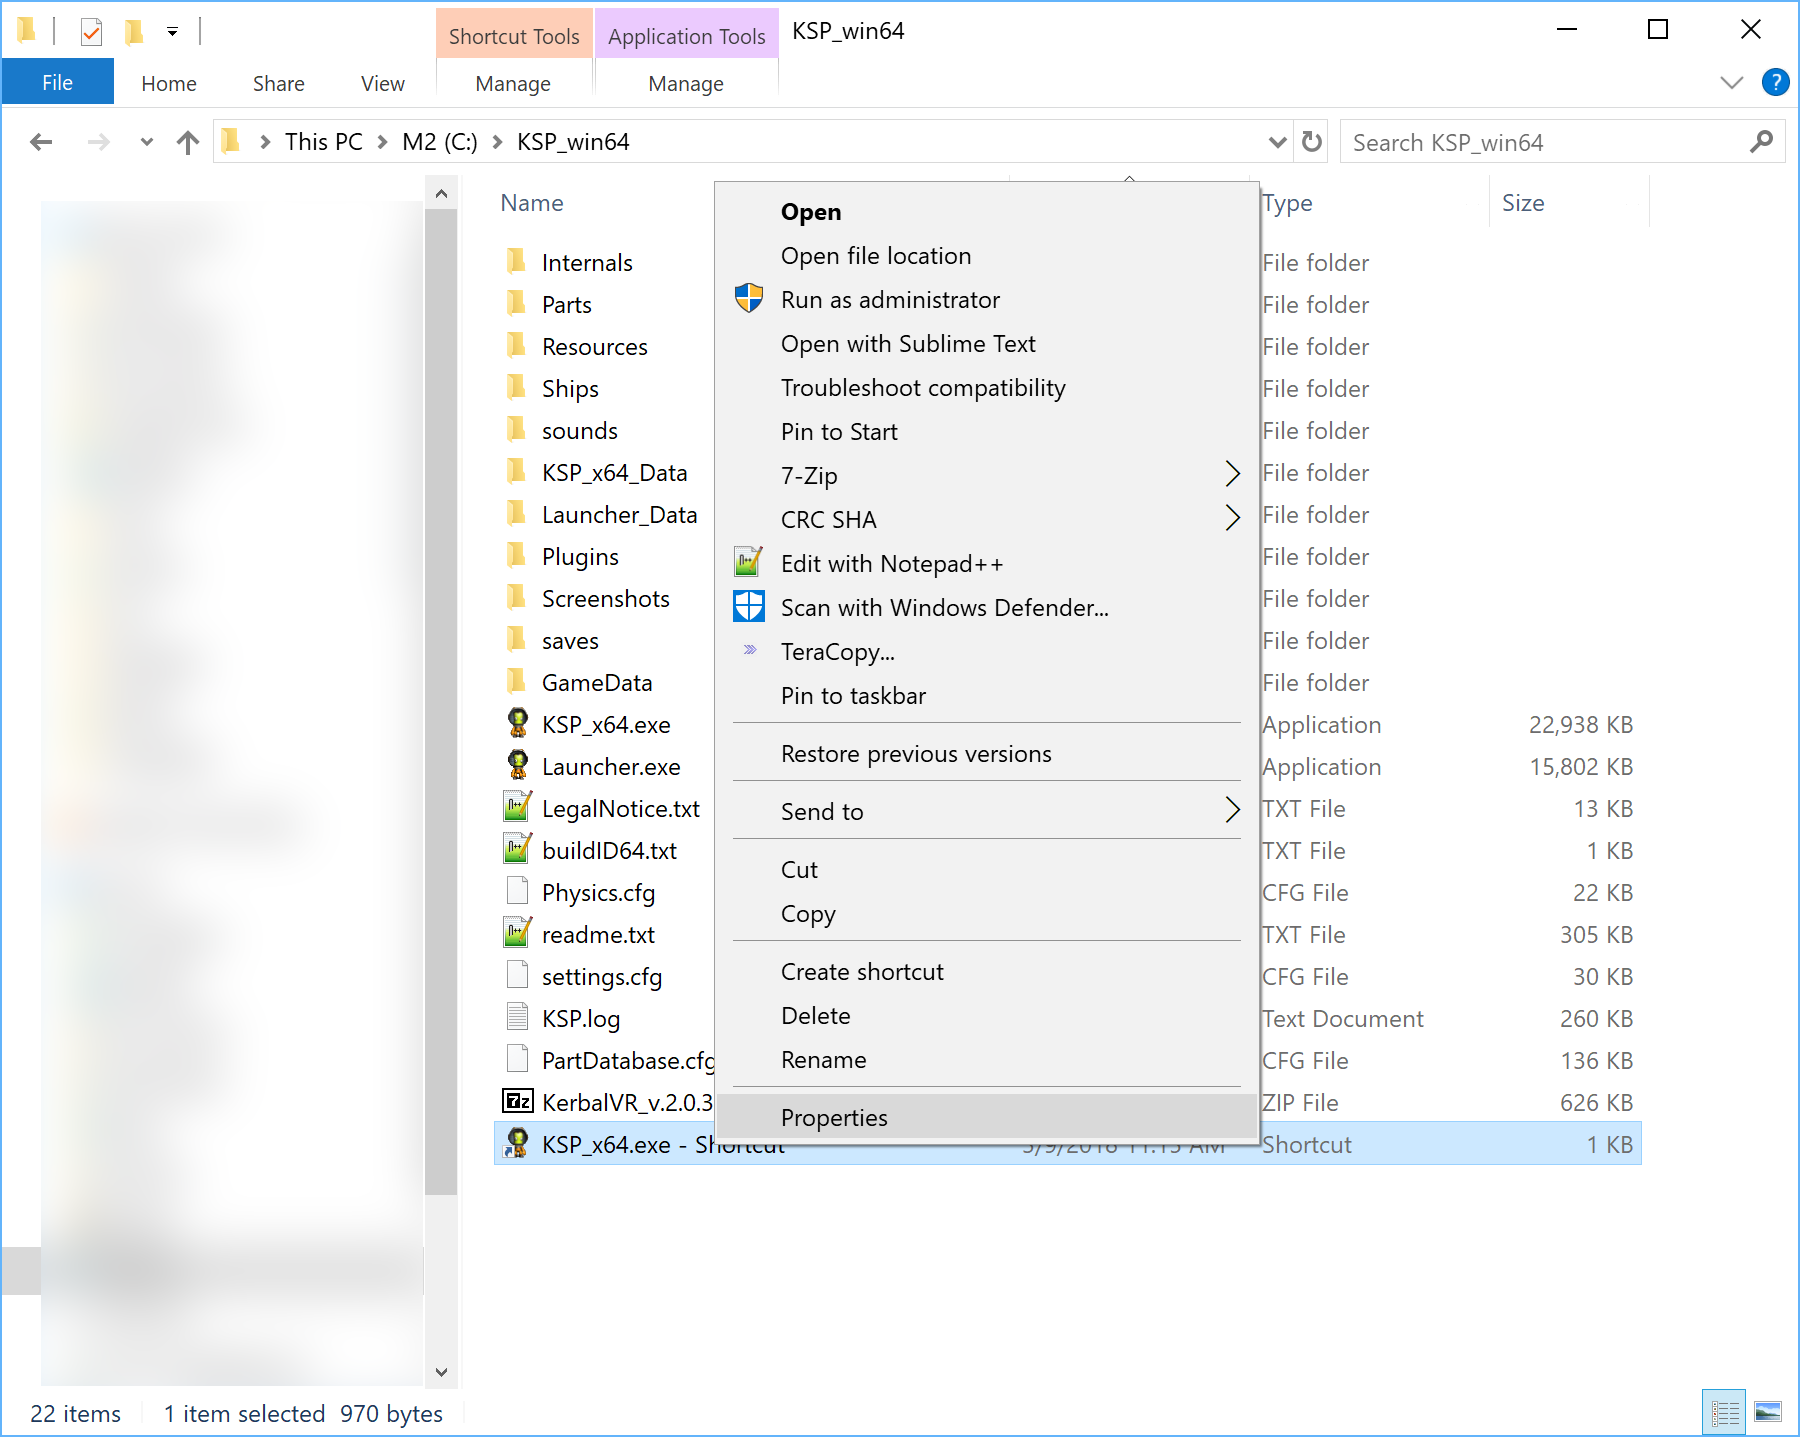Click the Resources folder icon

tap(516, 346)
